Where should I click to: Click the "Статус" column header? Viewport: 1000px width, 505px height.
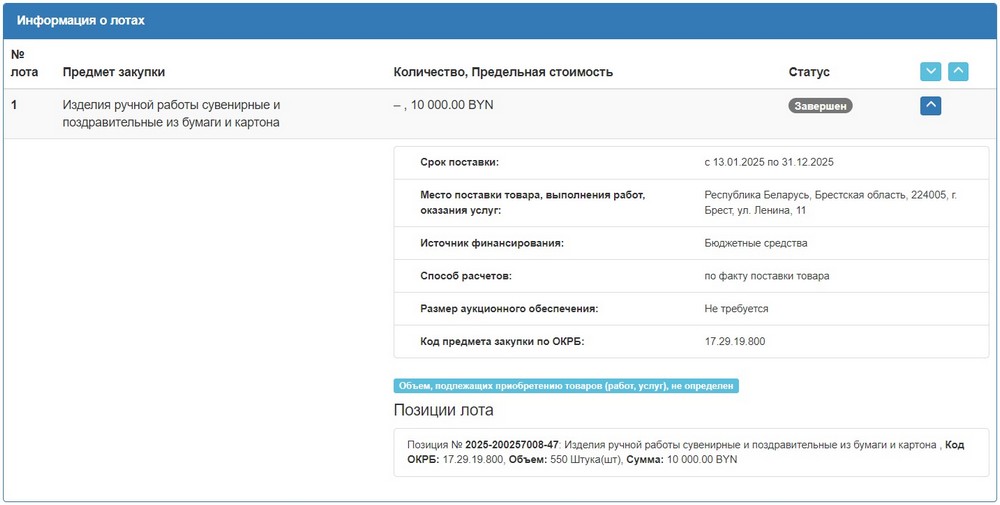pos(809,72)
